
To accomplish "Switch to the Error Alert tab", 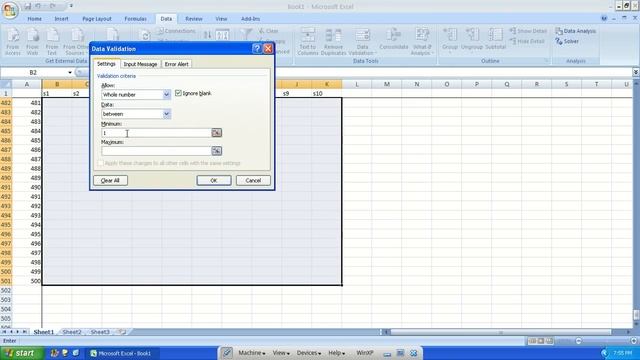I will (176, 64).
